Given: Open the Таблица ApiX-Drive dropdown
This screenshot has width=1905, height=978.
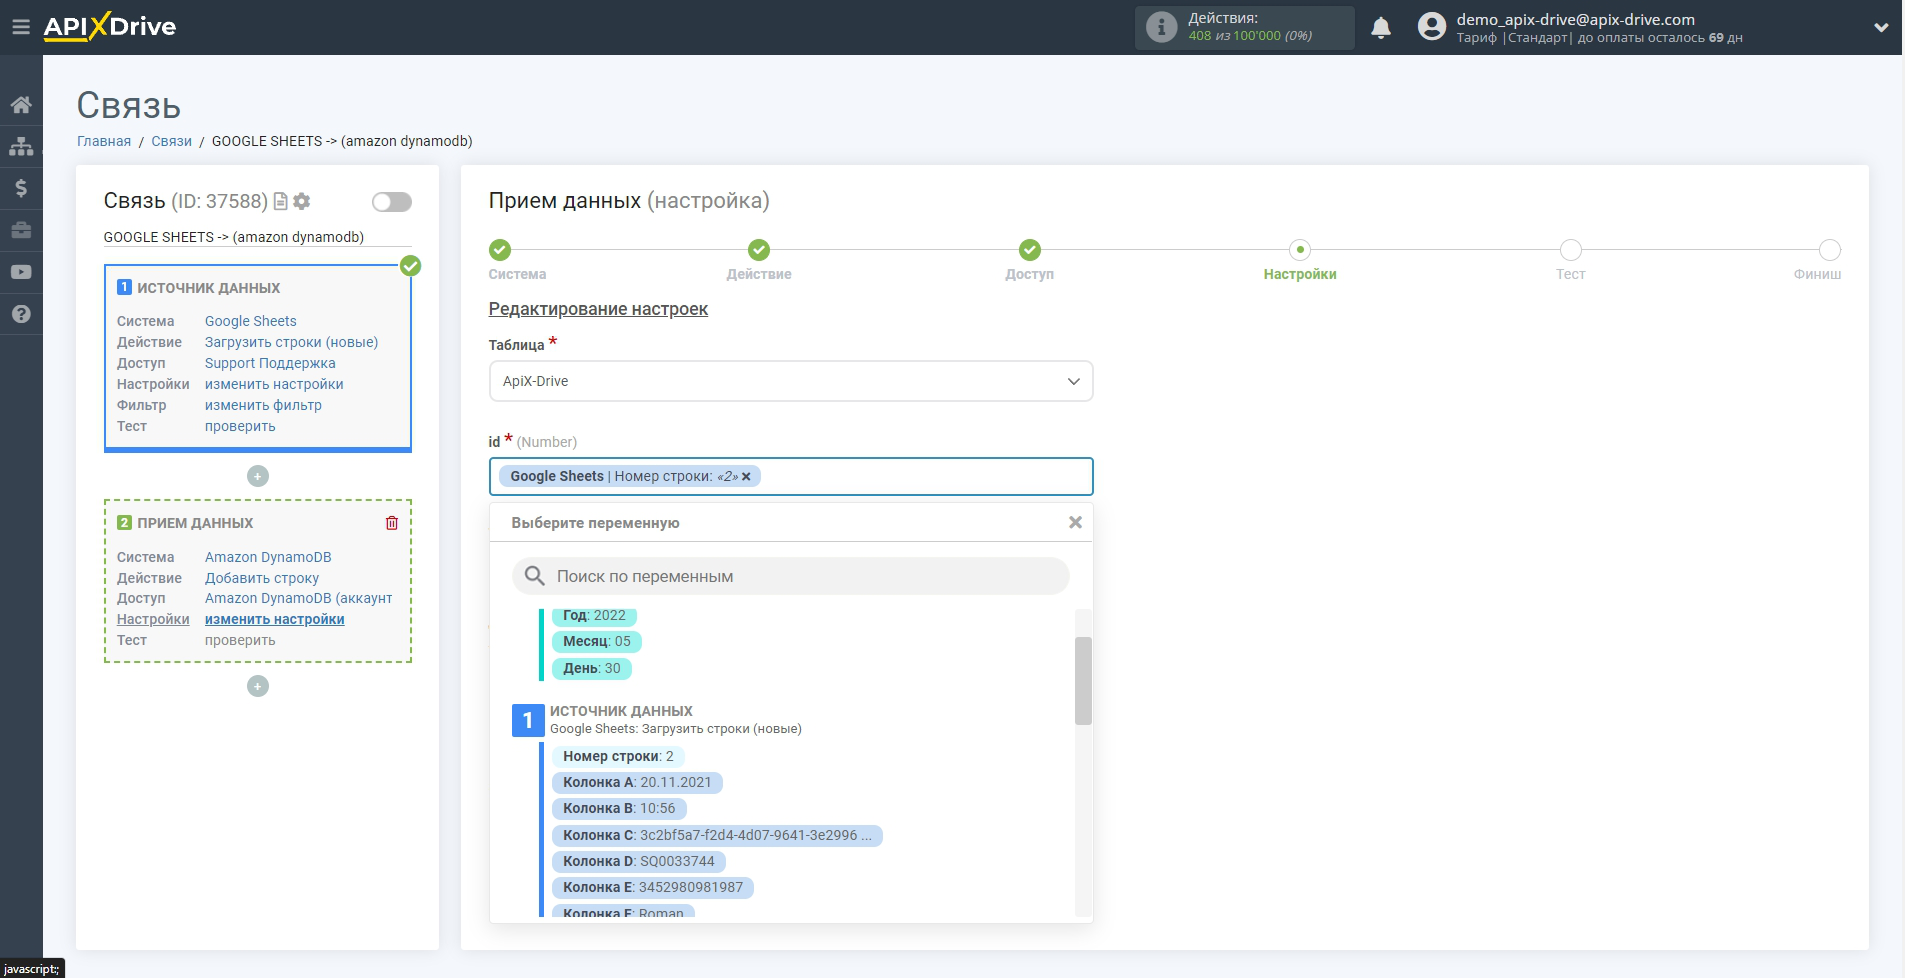Looking at the screenshot, I should [x=790, y=381].
